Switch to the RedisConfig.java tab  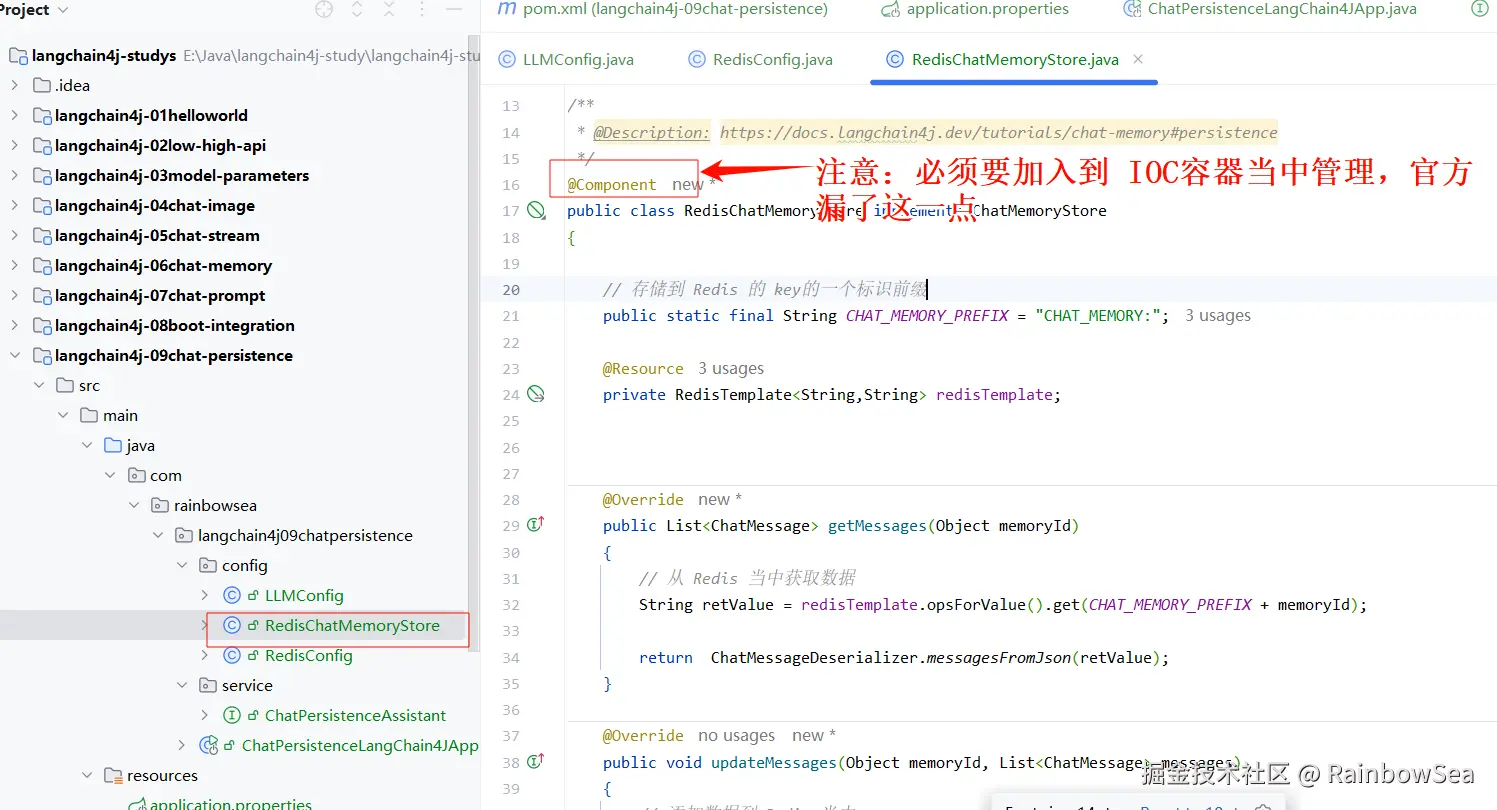pyautogui.click(x=760, y=60)
